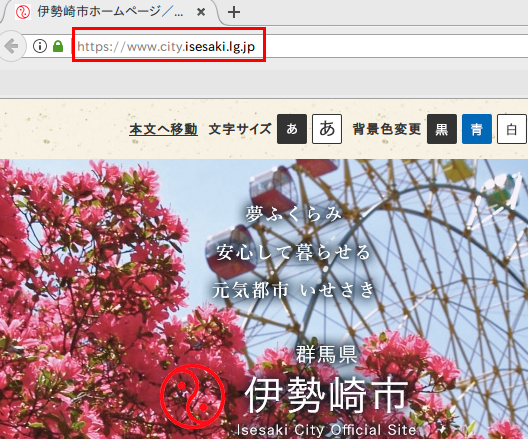Open the site information icon
This screenshot has height=439, width=528.
tap(40, 46)
